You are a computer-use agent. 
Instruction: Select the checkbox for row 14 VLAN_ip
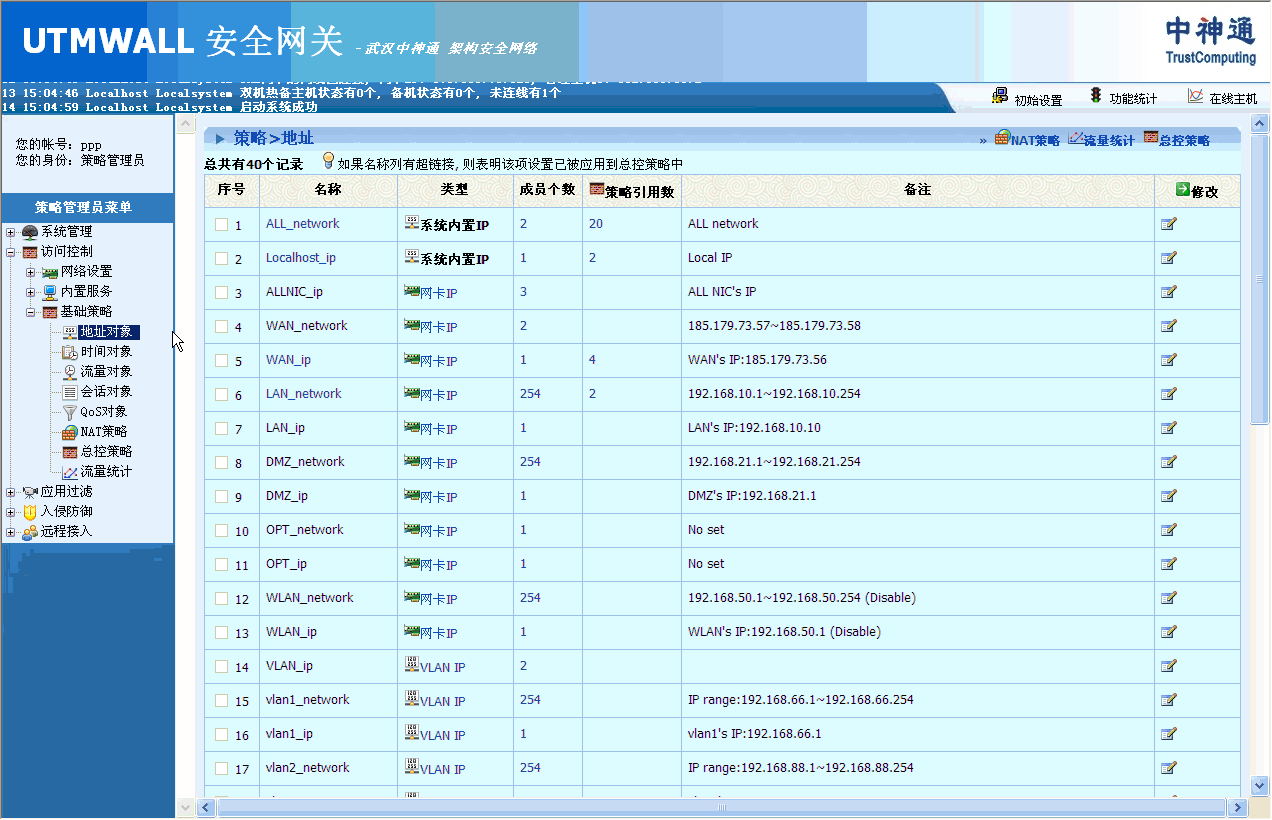click(221, 667)
